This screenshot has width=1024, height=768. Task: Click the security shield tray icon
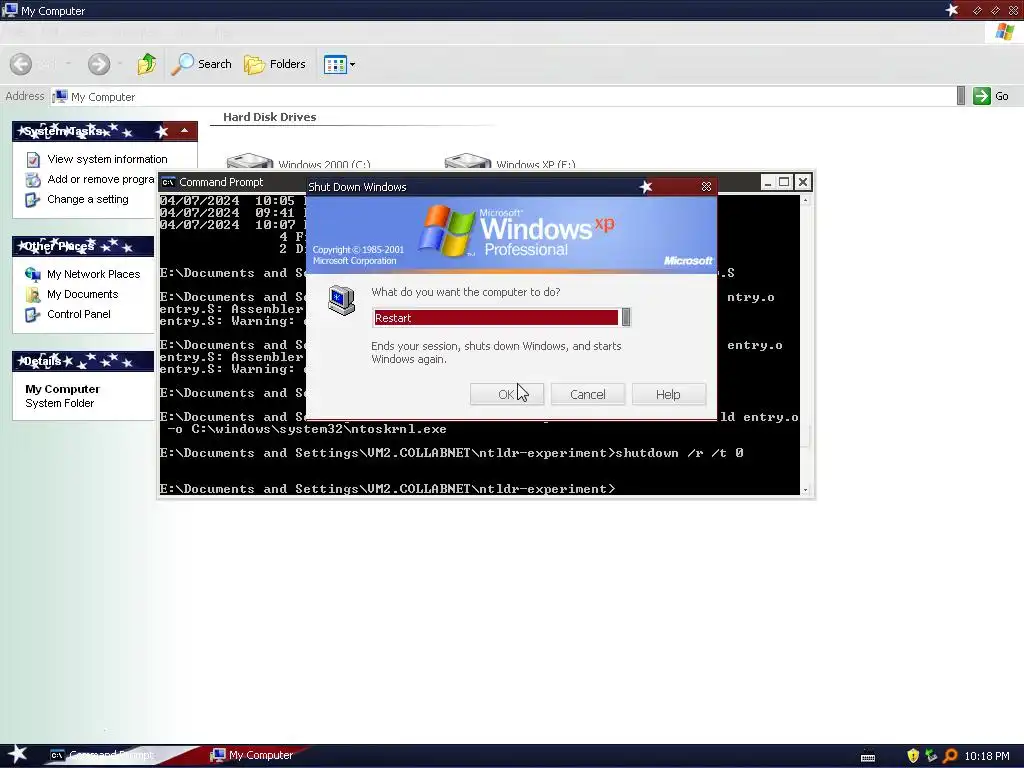pos(913,756)
